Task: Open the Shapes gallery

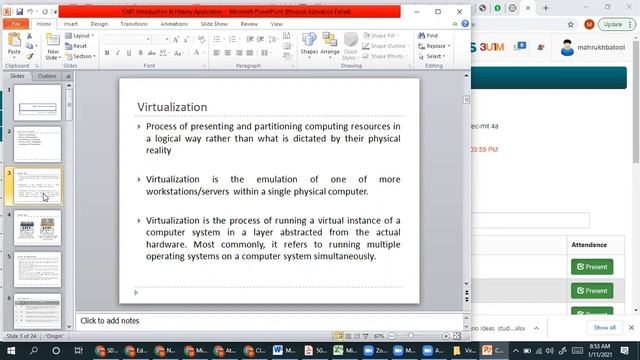Action: coord(309,44)
